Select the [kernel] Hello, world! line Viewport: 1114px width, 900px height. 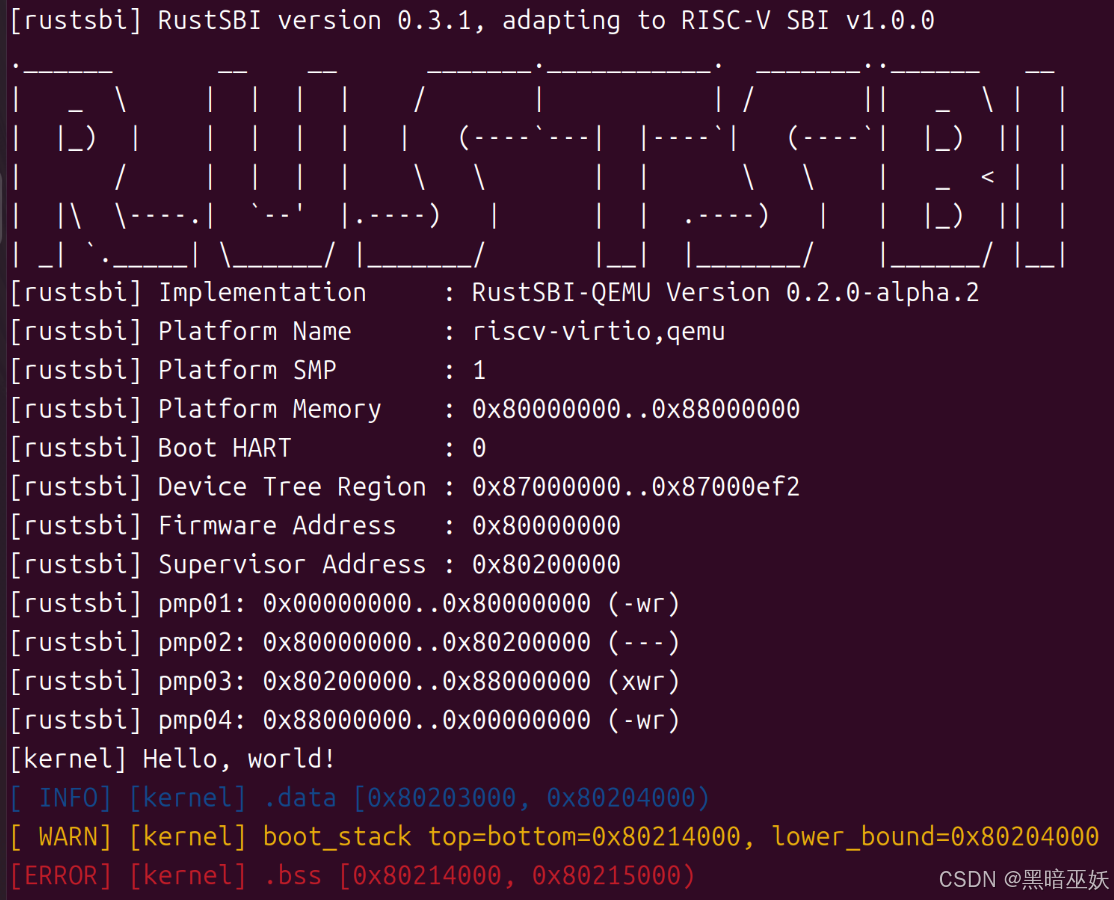point(173,759)
